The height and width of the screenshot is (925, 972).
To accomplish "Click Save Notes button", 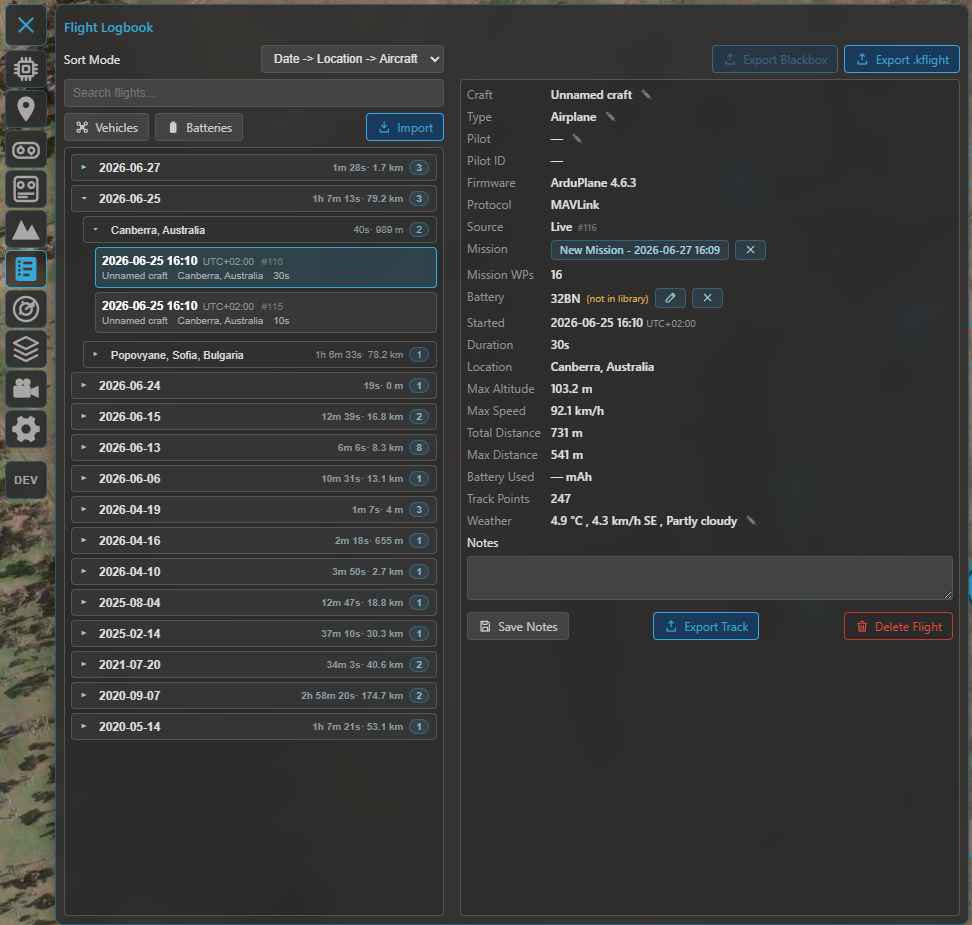I will click(518, 626).
